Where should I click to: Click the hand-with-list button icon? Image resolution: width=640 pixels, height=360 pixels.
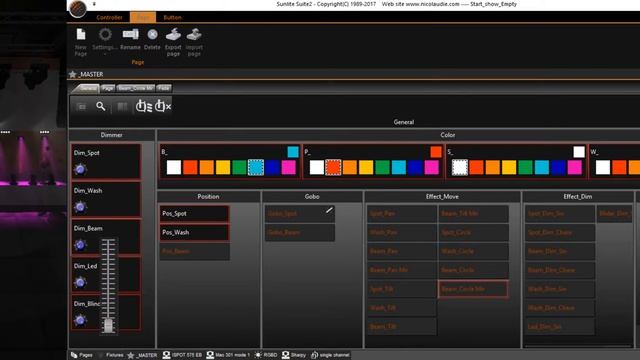[144, 106]
